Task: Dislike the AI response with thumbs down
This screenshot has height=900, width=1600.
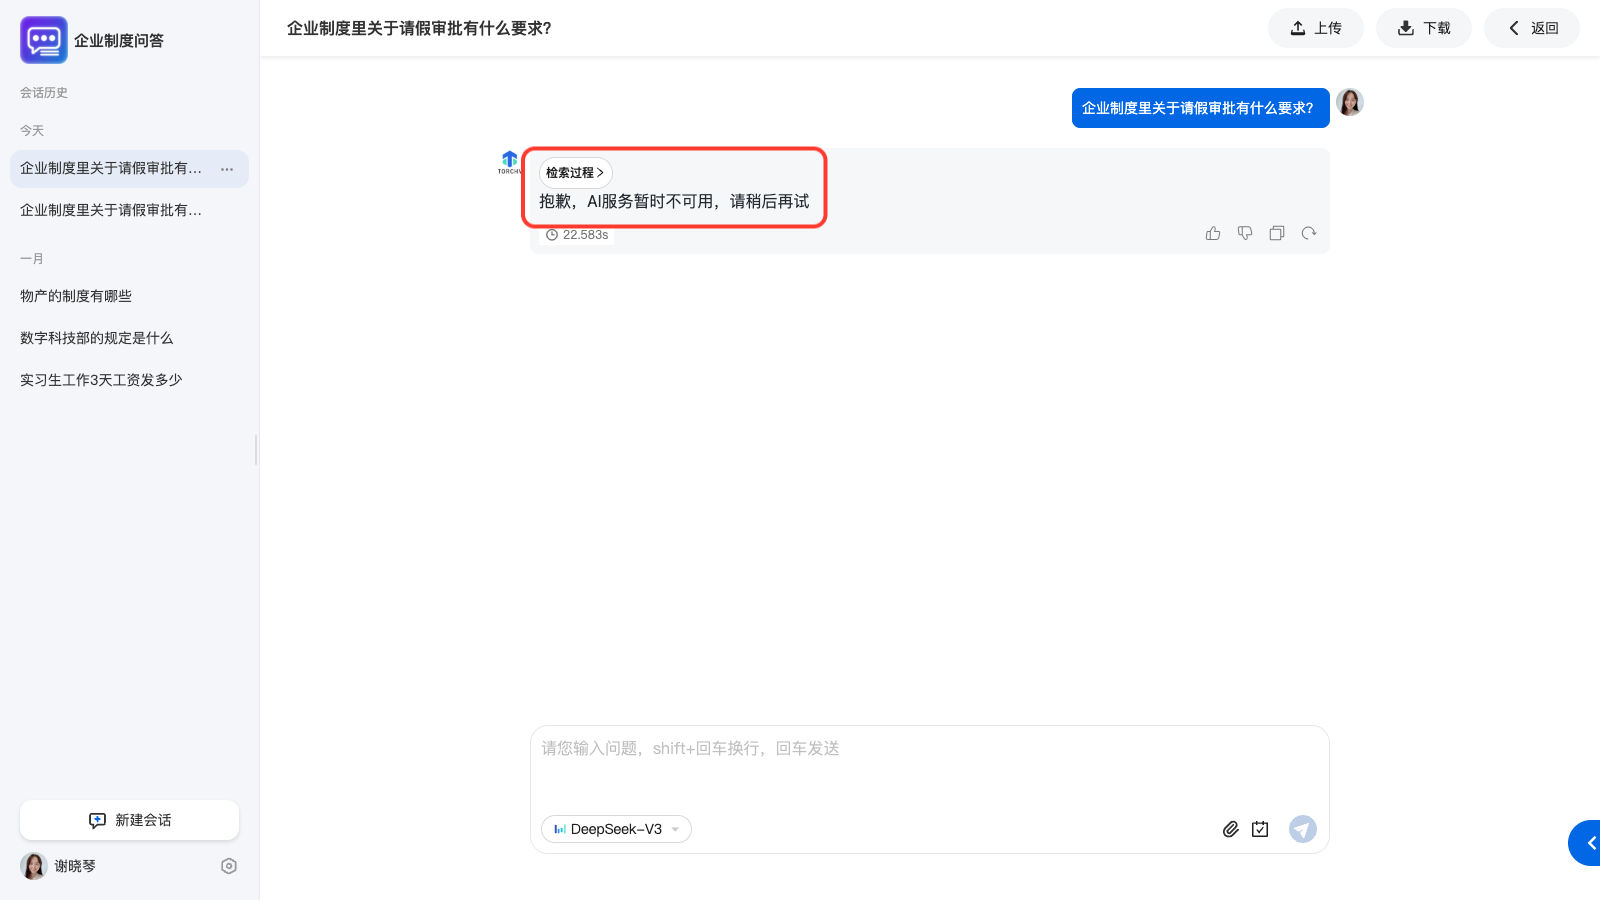Action: point(1245,233)
